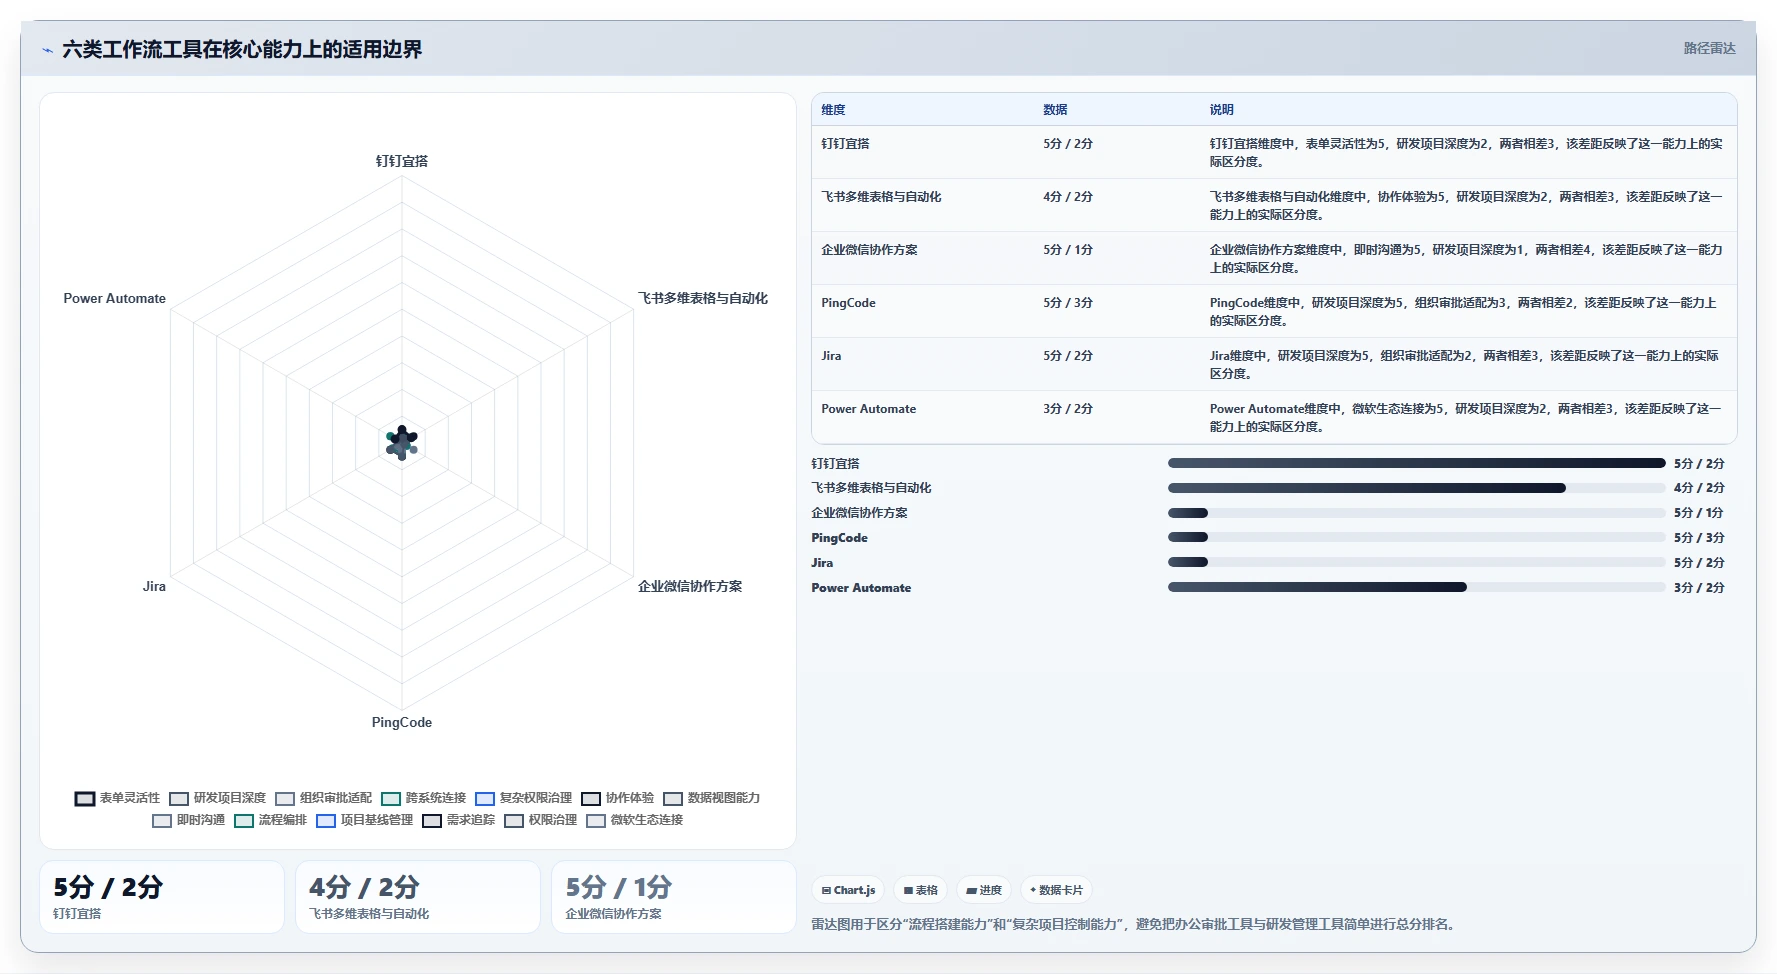Toggle the 流程编排 legend entry
Image resolution: width=1777 pixels, height=974 pixels.
coord(270,820)
